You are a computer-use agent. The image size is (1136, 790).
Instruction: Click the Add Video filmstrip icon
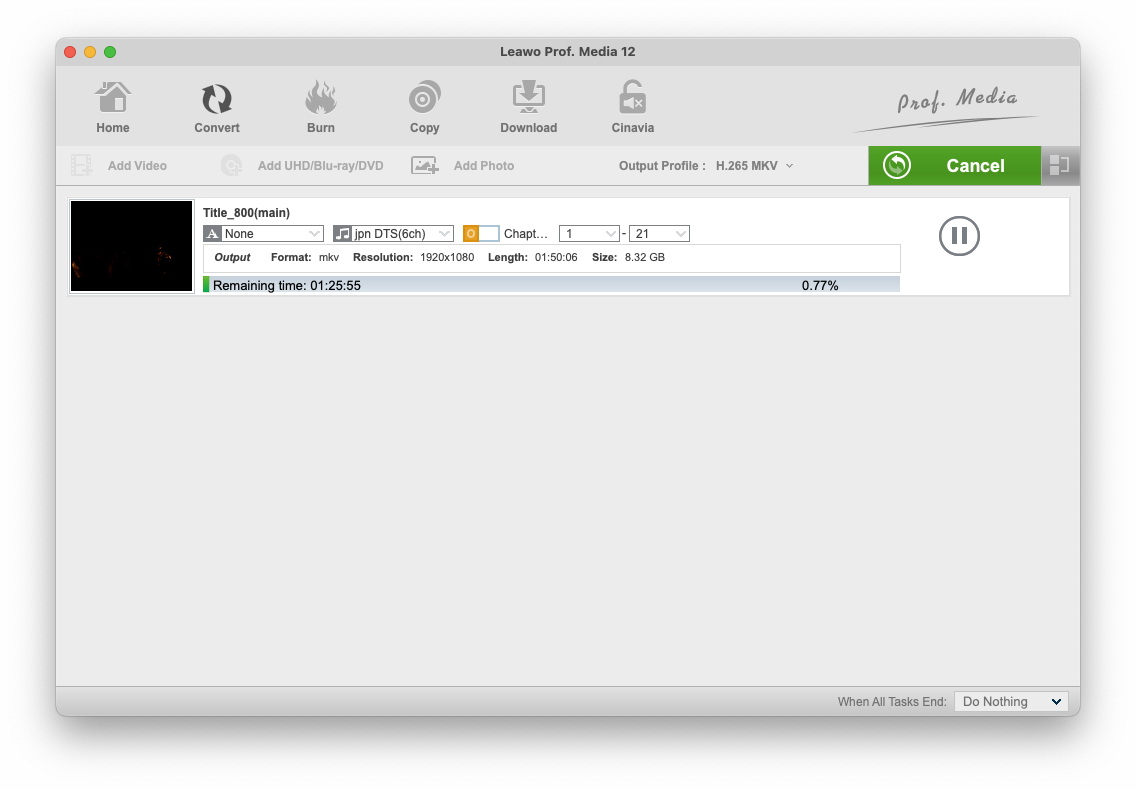tap(81, 165)
